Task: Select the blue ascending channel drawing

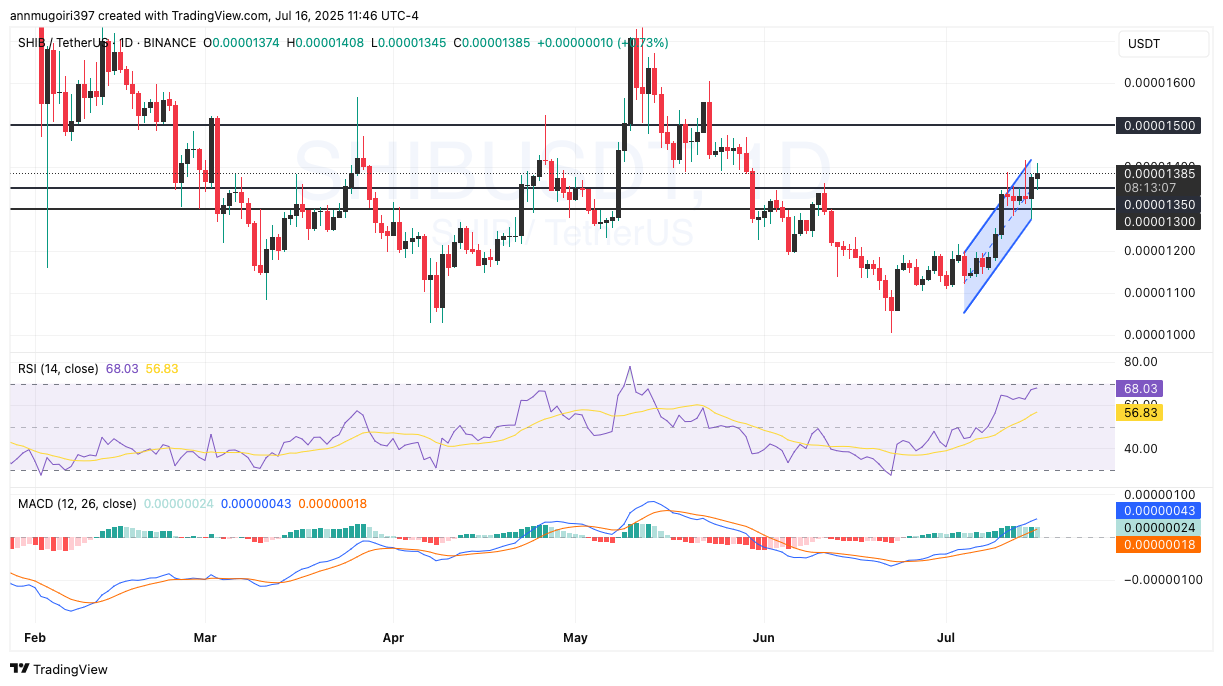Action: (x=997, y=237)
